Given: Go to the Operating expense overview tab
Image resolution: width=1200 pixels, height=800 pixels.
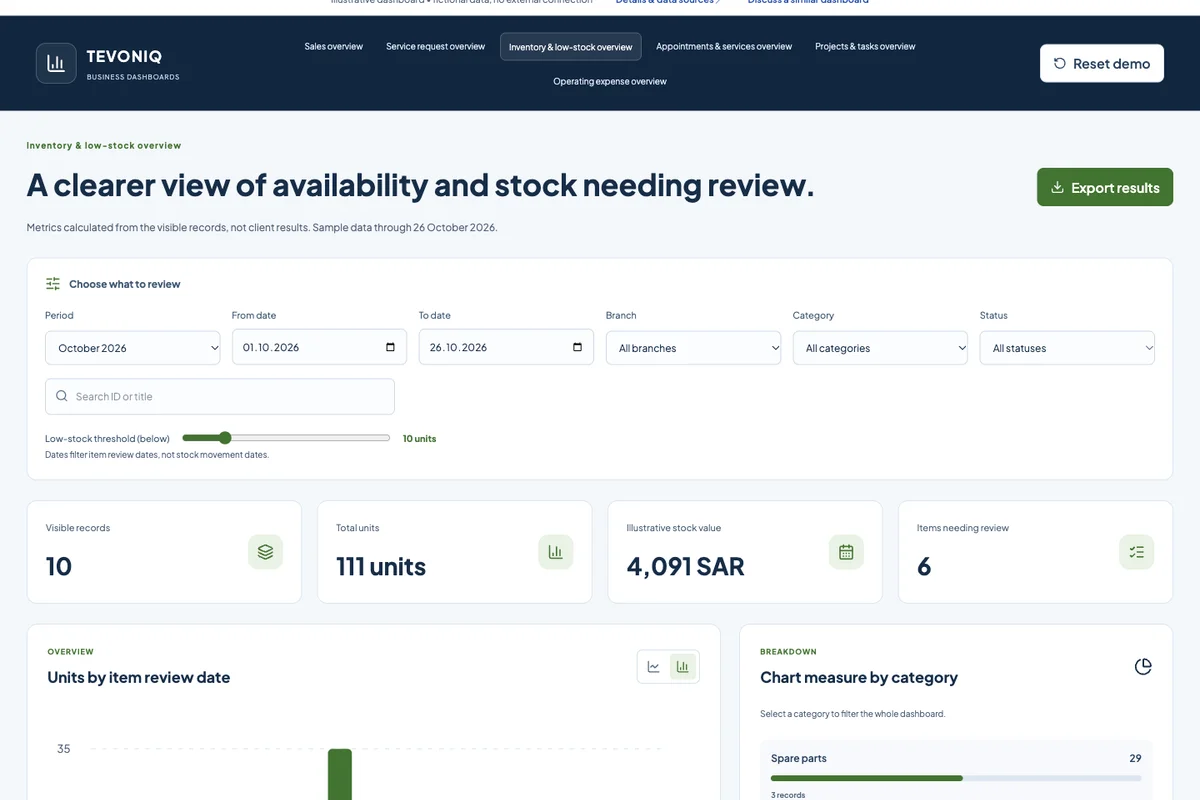Looking at the screenshot, I should [x=610, y=81].
